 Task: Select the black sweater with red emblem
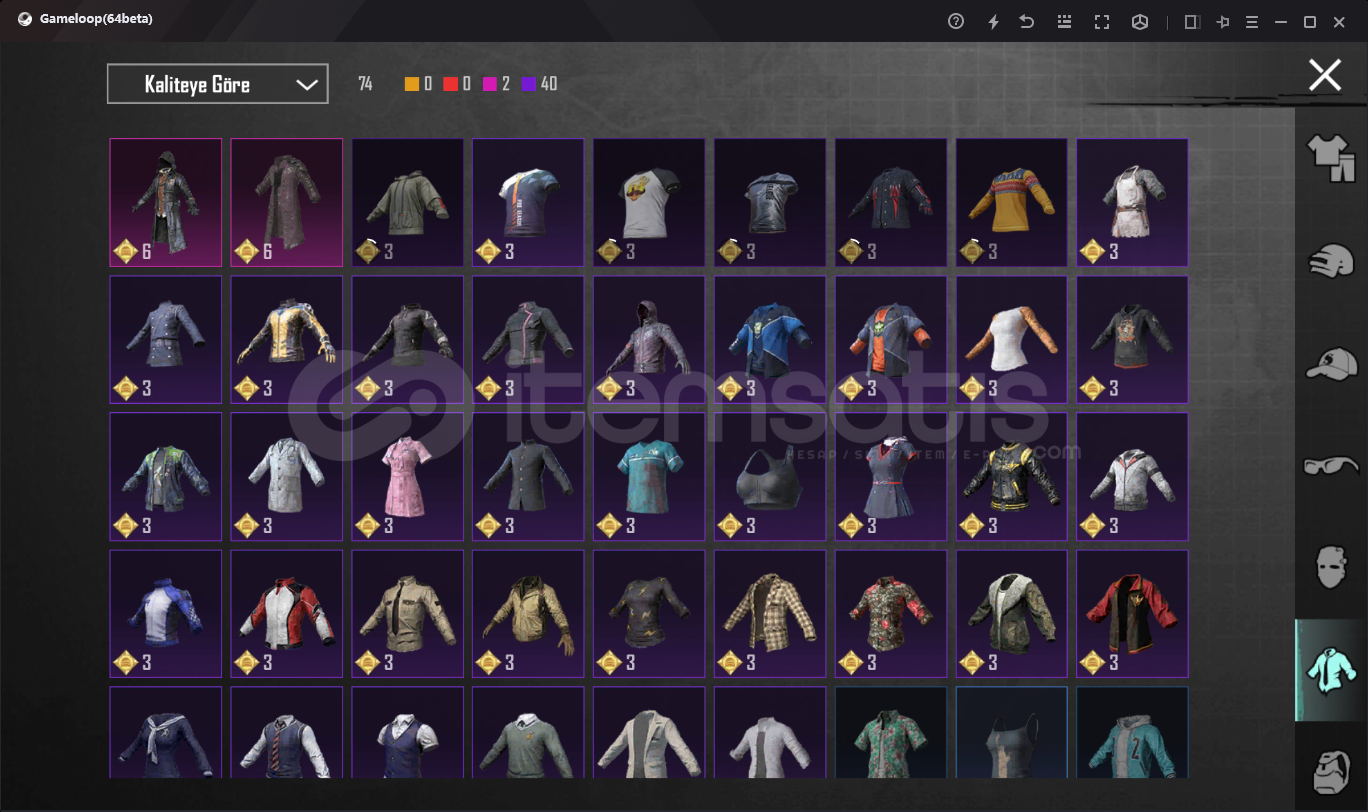click(x=1132, y=340)
